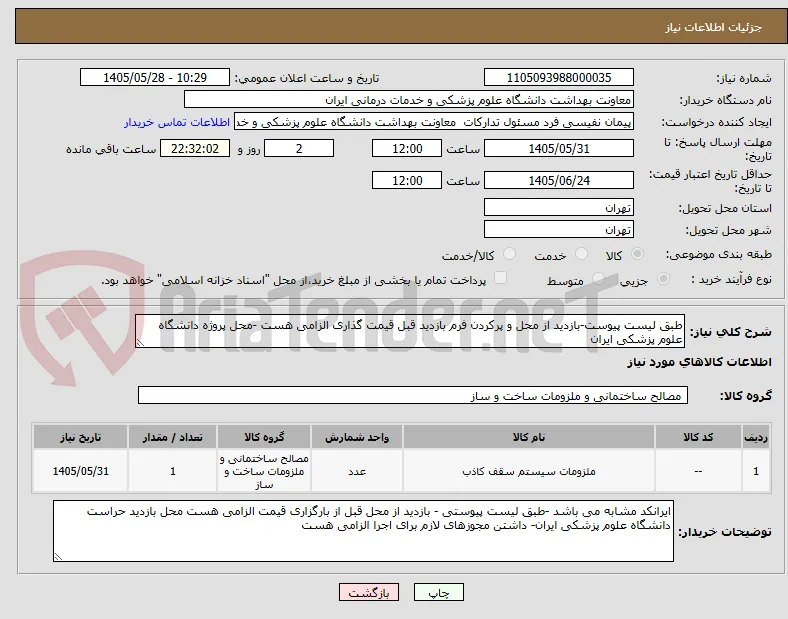Click the کد کالا column header
The width and height of the screenshot is (788, 619).
698,437
